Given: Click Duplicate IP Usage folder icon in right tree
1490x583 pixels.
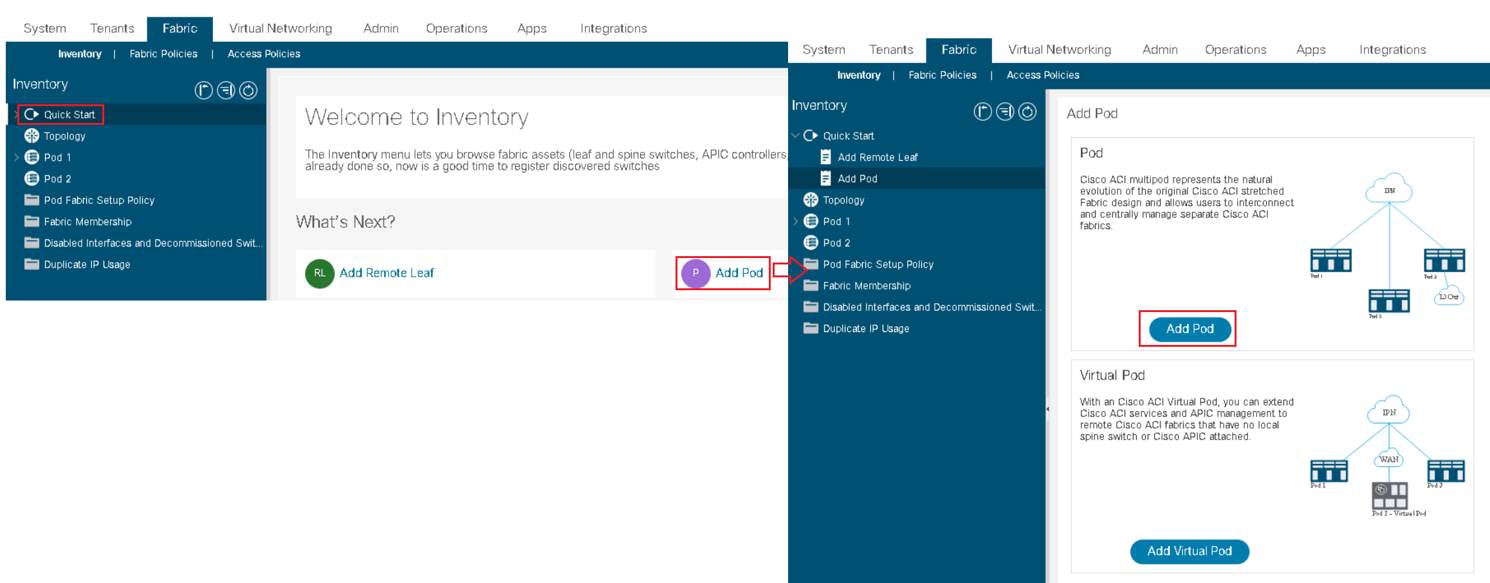Looking at the screenshot, I should [x=811, y=328].
